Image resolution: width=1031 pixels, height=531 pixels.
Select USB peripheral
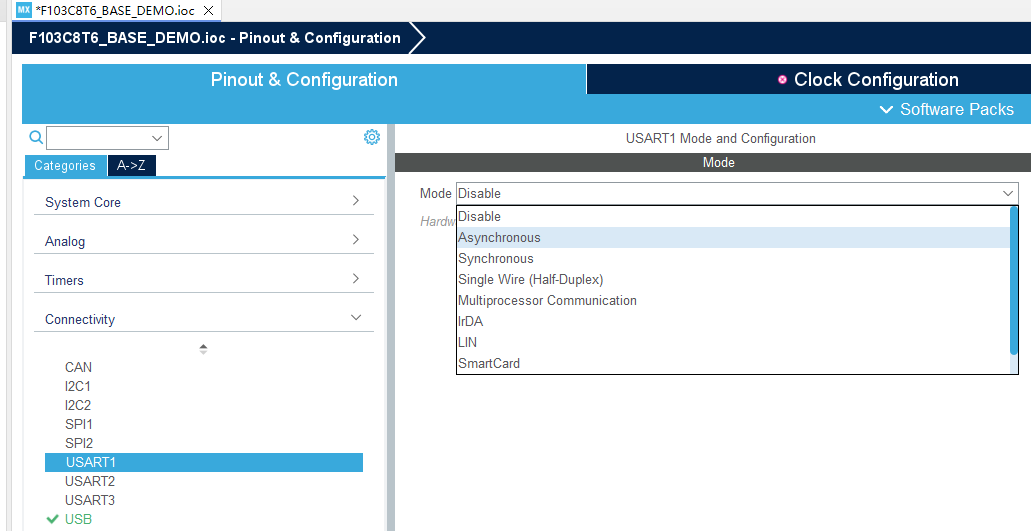(x=78, y=519)
